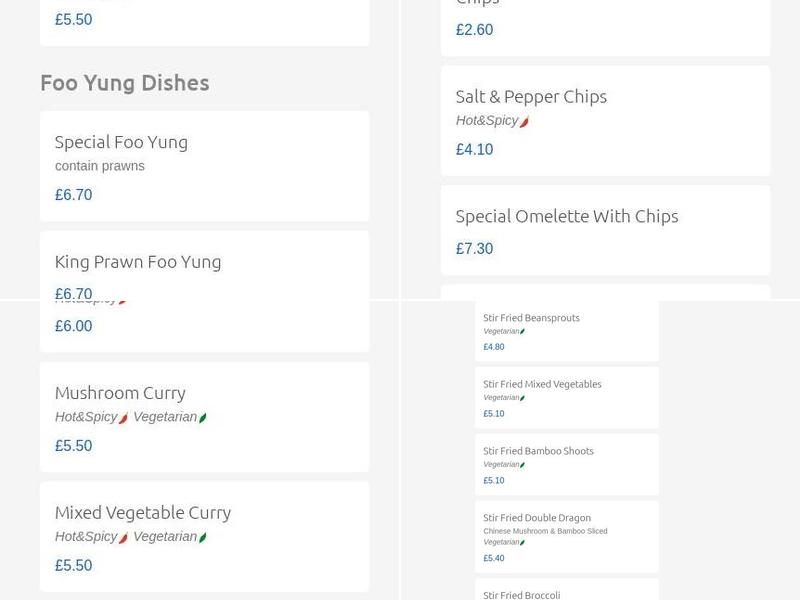Click the £6.70 price on Special Foo Yung

[x=73, y=195]
